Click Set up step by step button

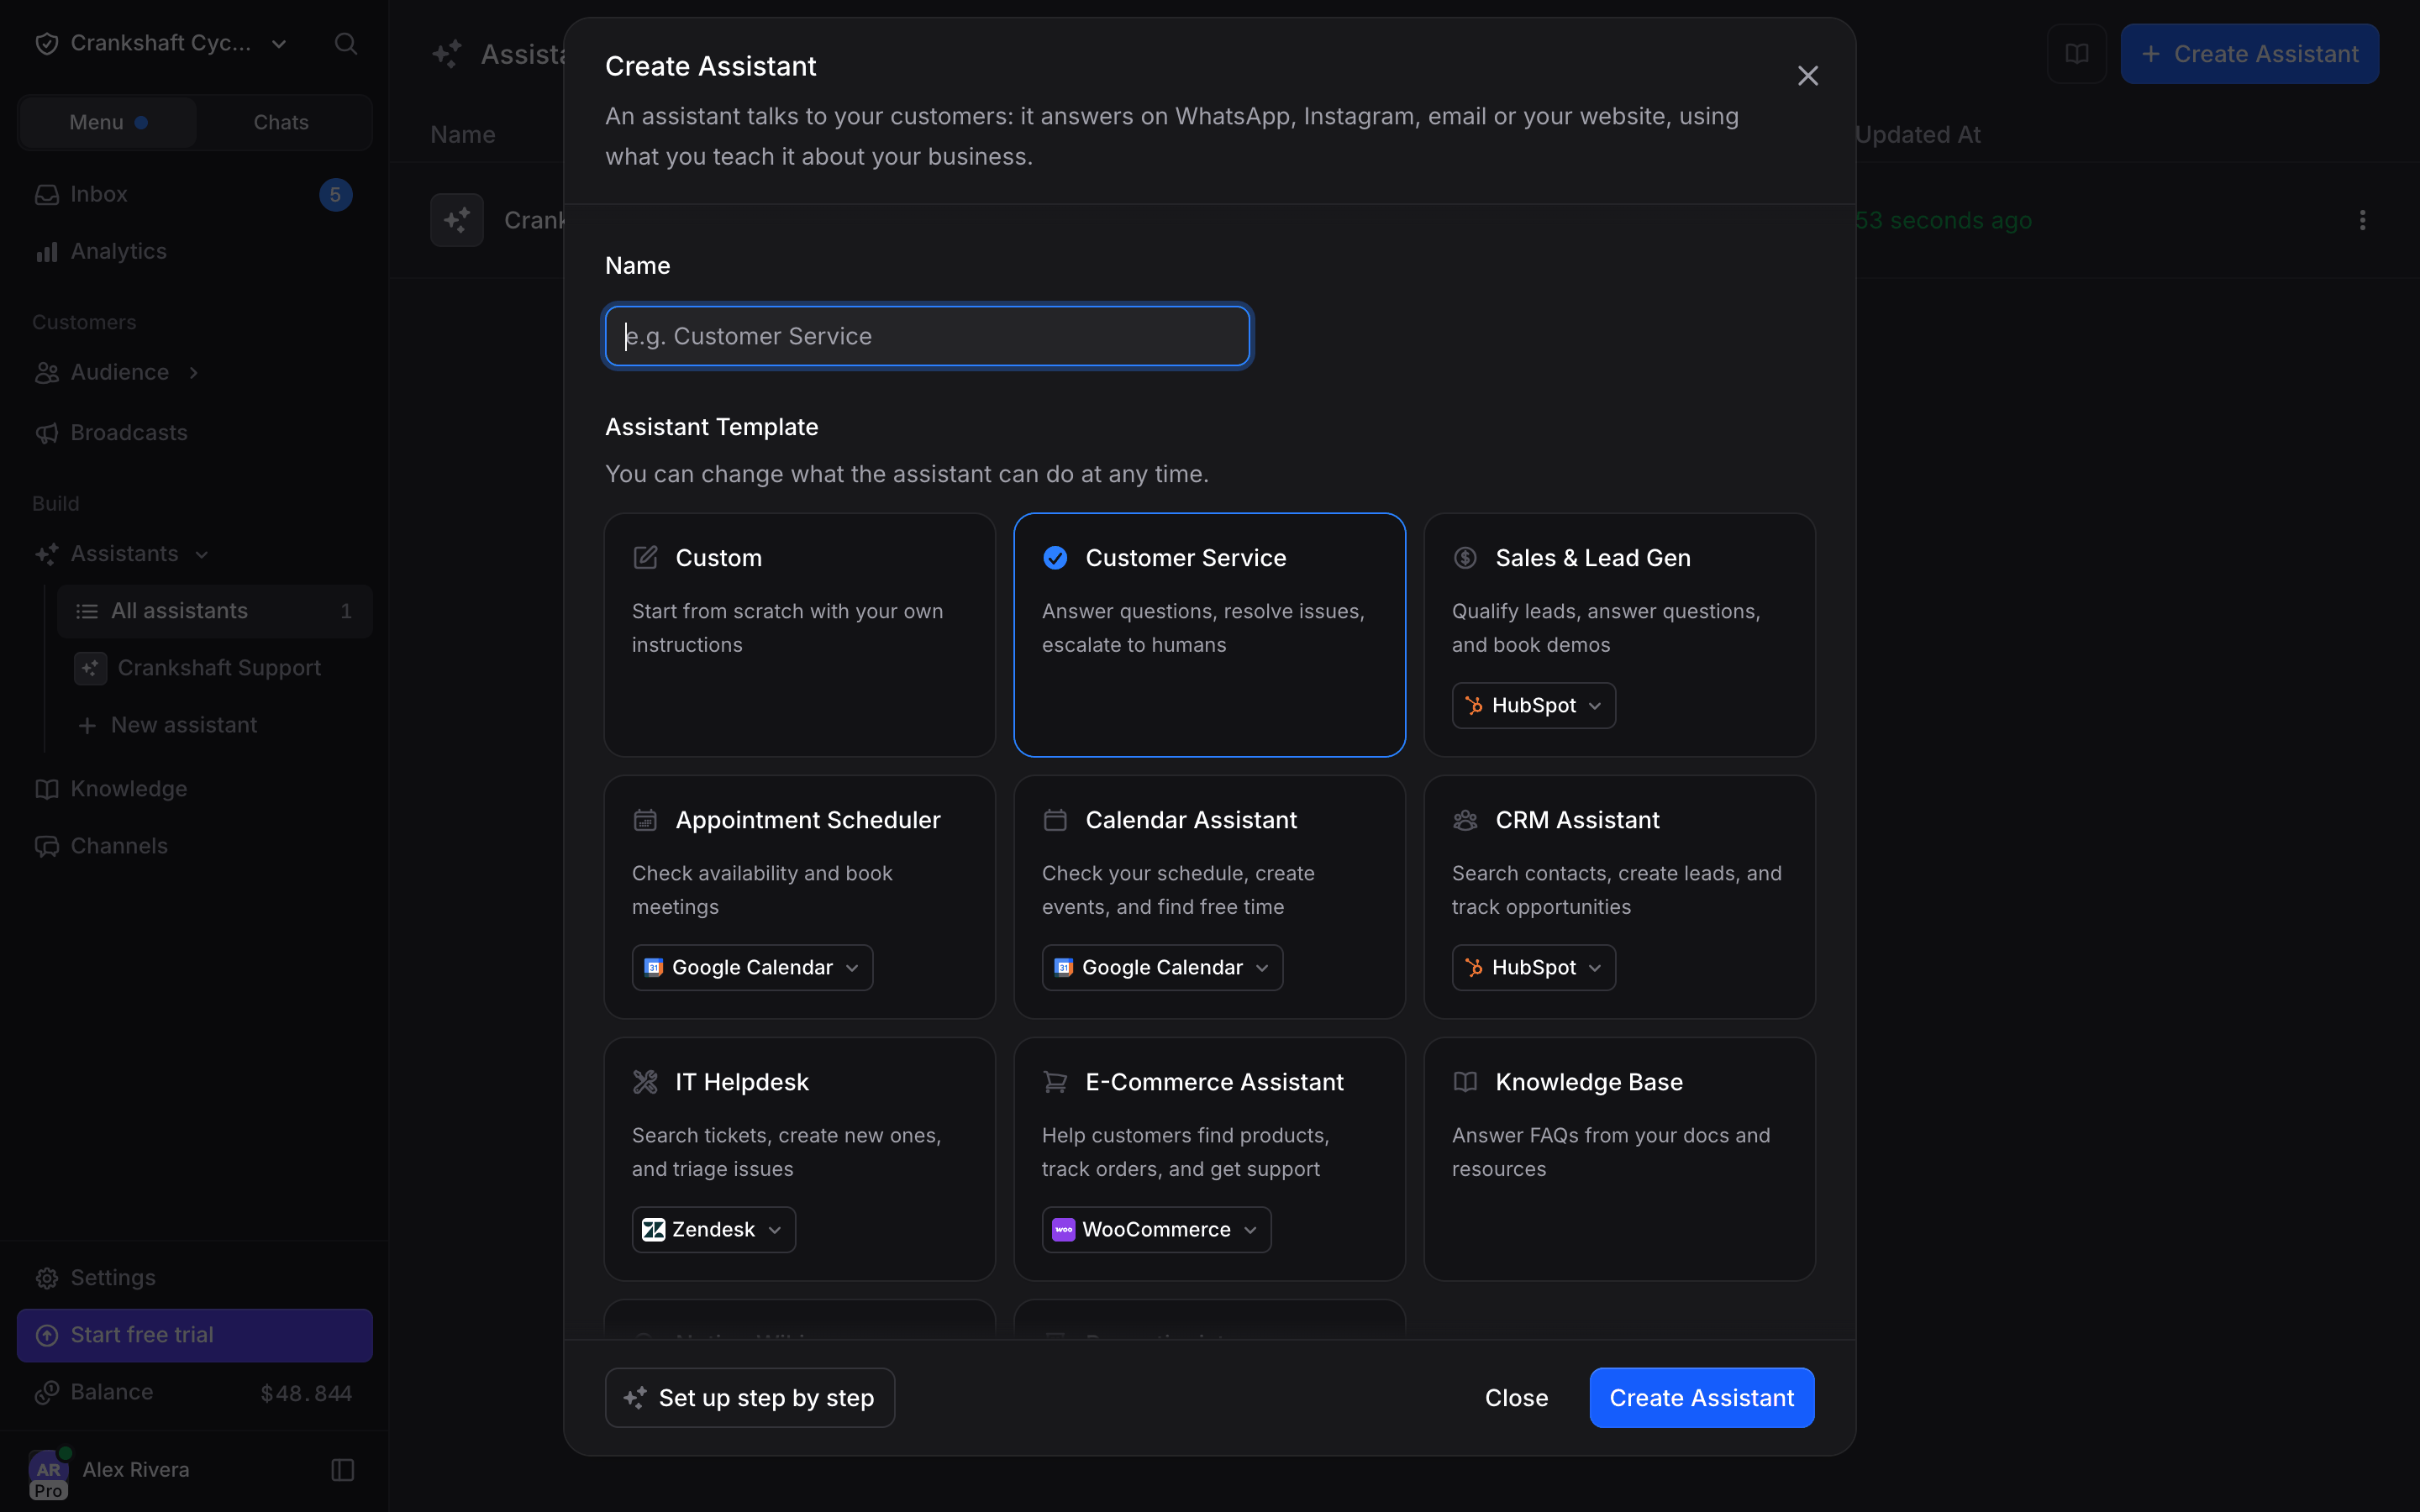tap(750, 1398)
